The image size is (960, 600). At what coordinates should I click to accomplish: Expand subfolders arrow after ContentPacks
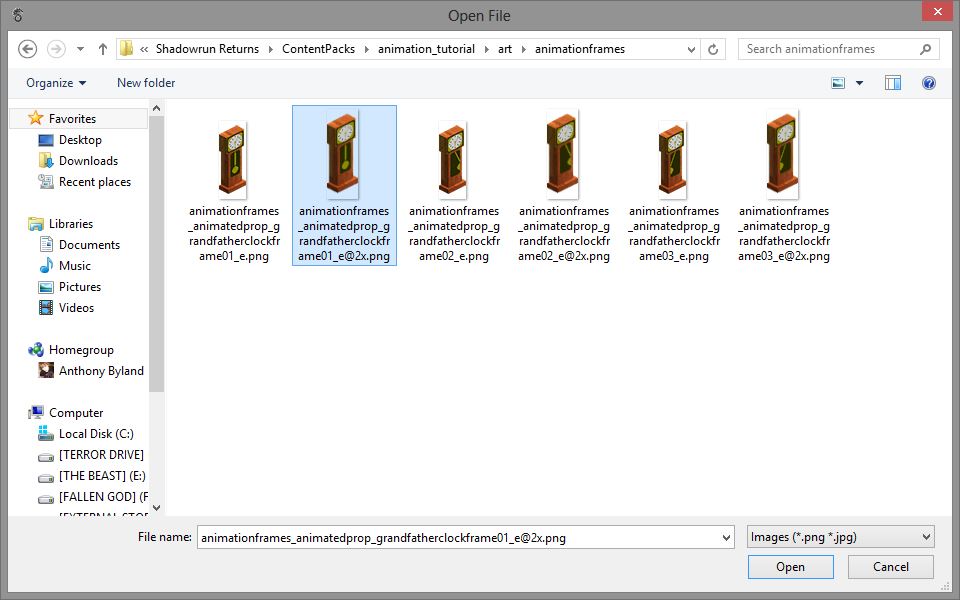366,49
